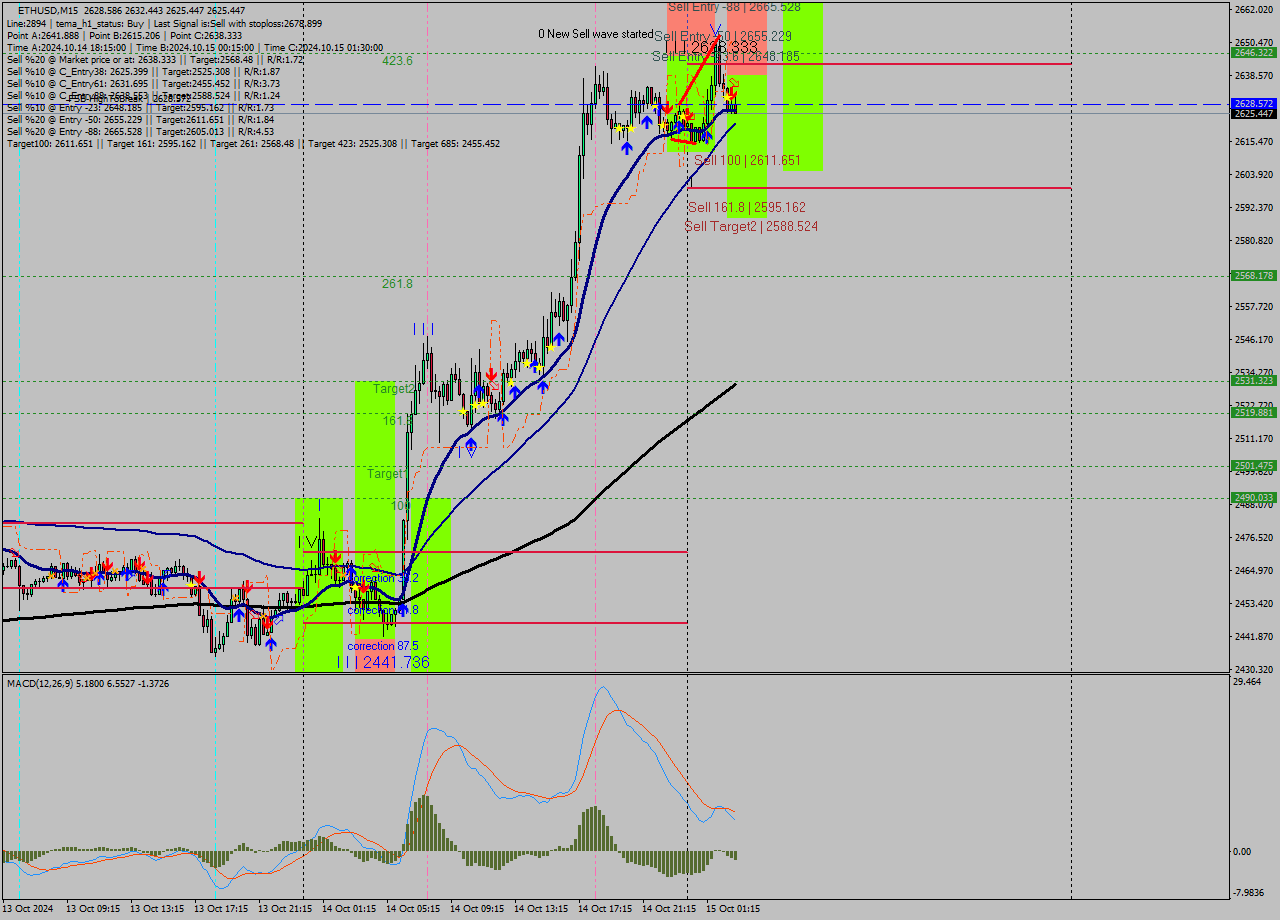Click the 2662.020 price axis value
The height and width of the screenshot is (920, 1280).
[1253, 10]
